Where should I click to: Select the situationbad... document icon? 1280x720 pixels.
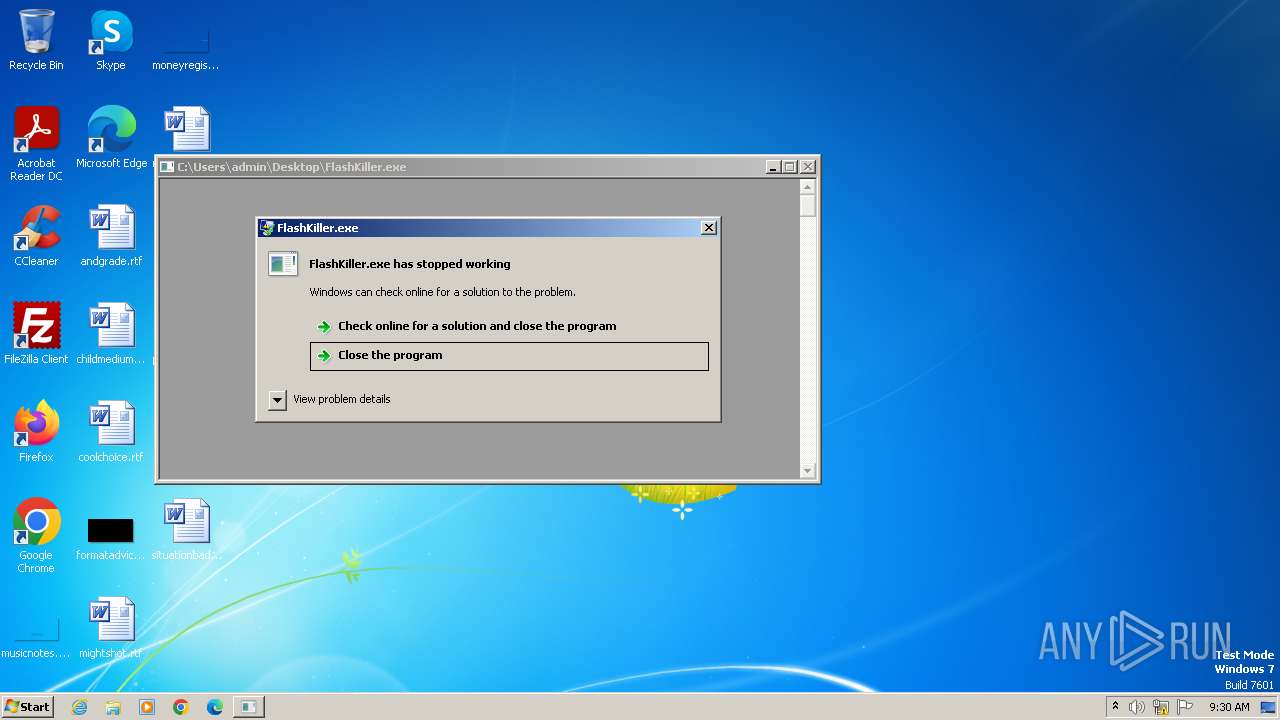click(186, 530)
